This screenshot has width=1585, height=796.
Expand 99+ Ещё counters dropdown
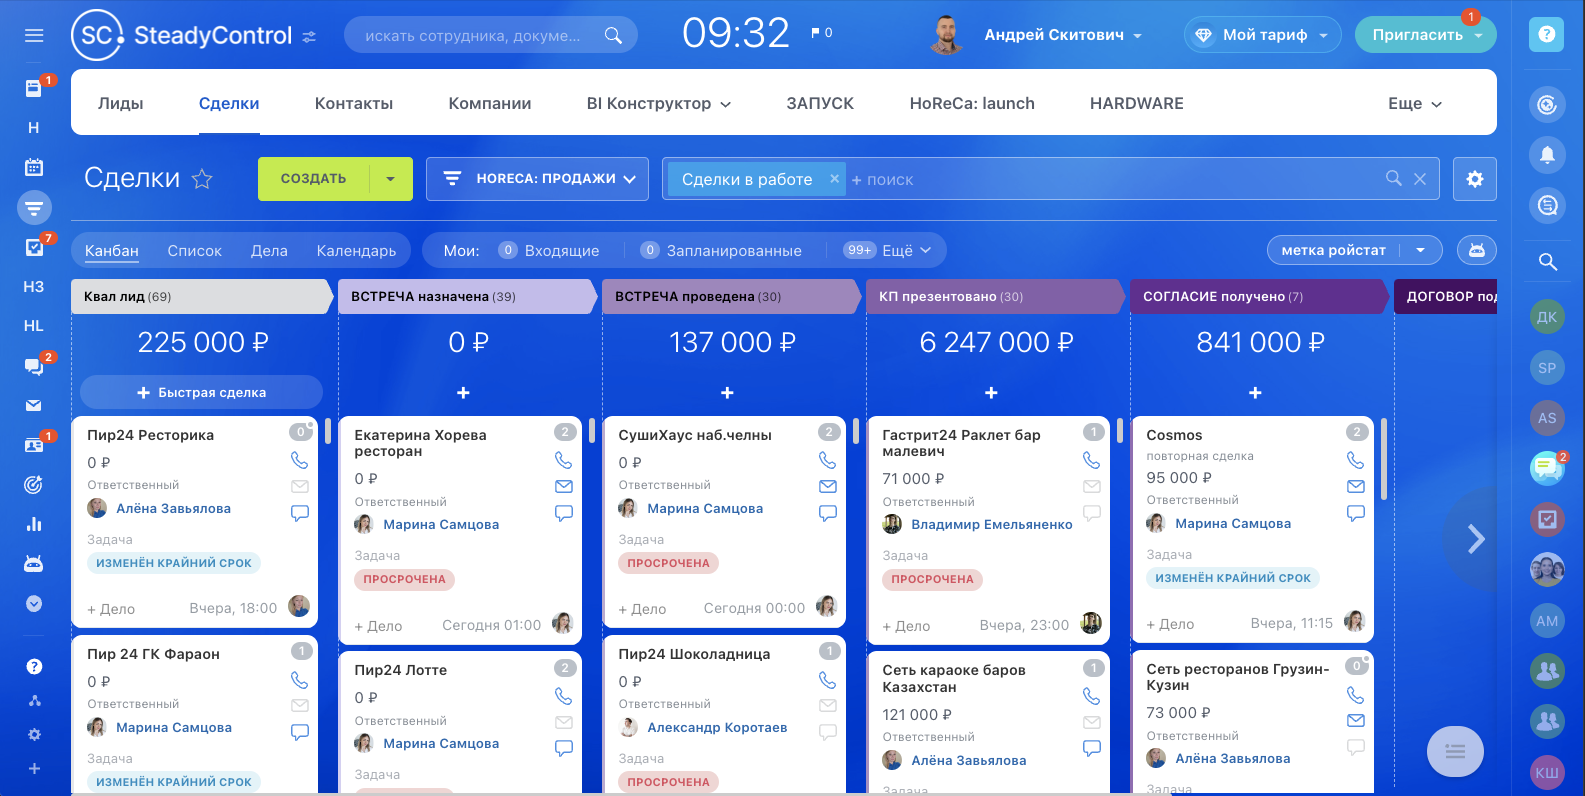pyautogui.click(x=888, y=250)
